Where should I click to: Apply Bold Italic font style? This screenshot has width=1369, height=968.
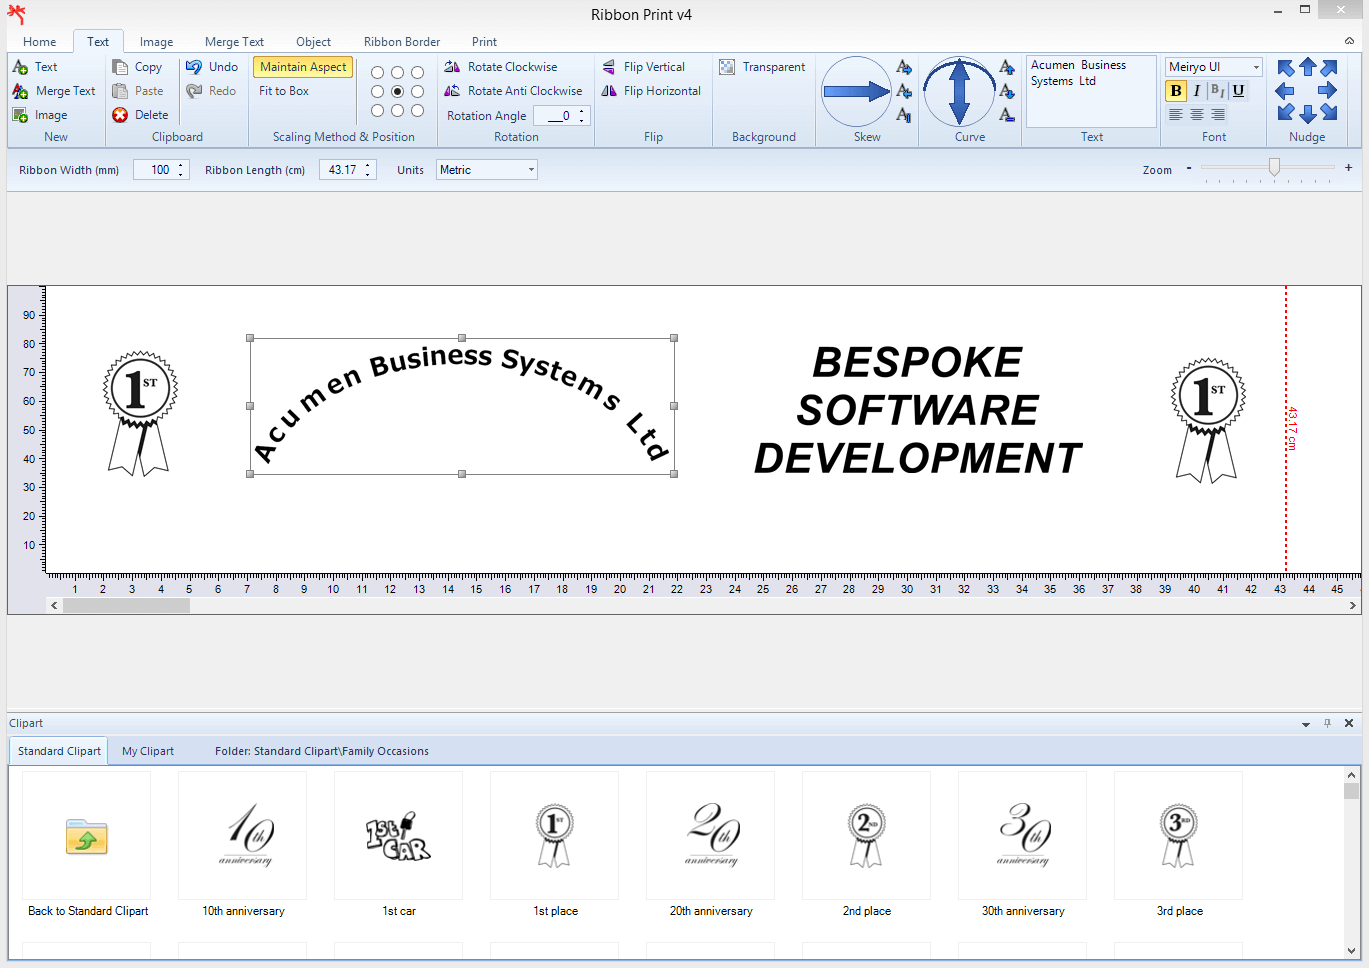[x=1217, y=91]
